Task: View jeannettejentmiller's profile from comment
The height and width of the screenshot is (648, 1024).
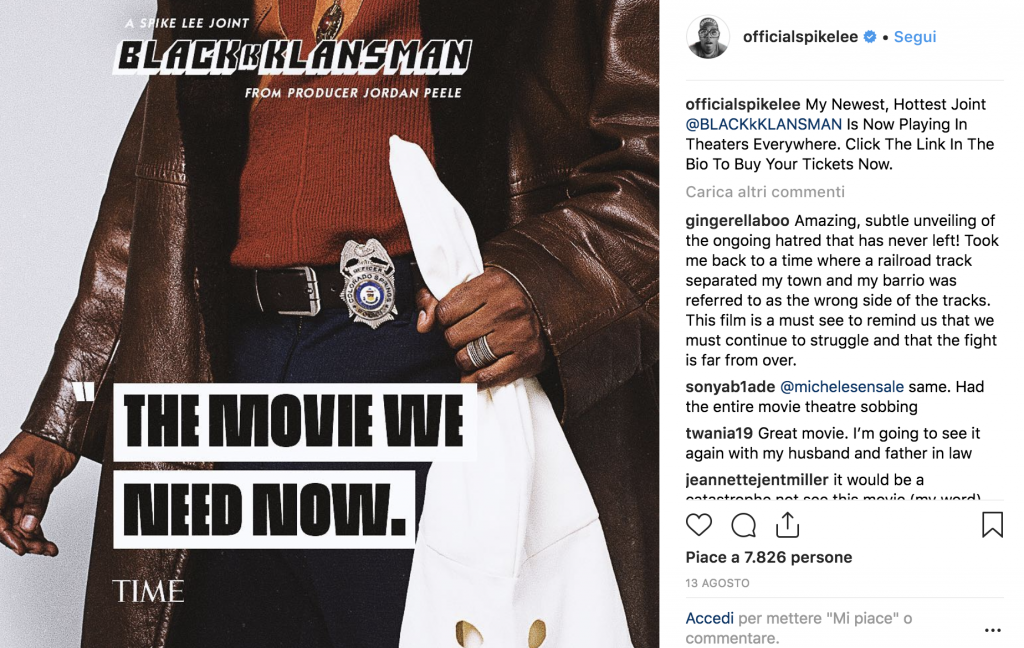Action: click(757, 480)
